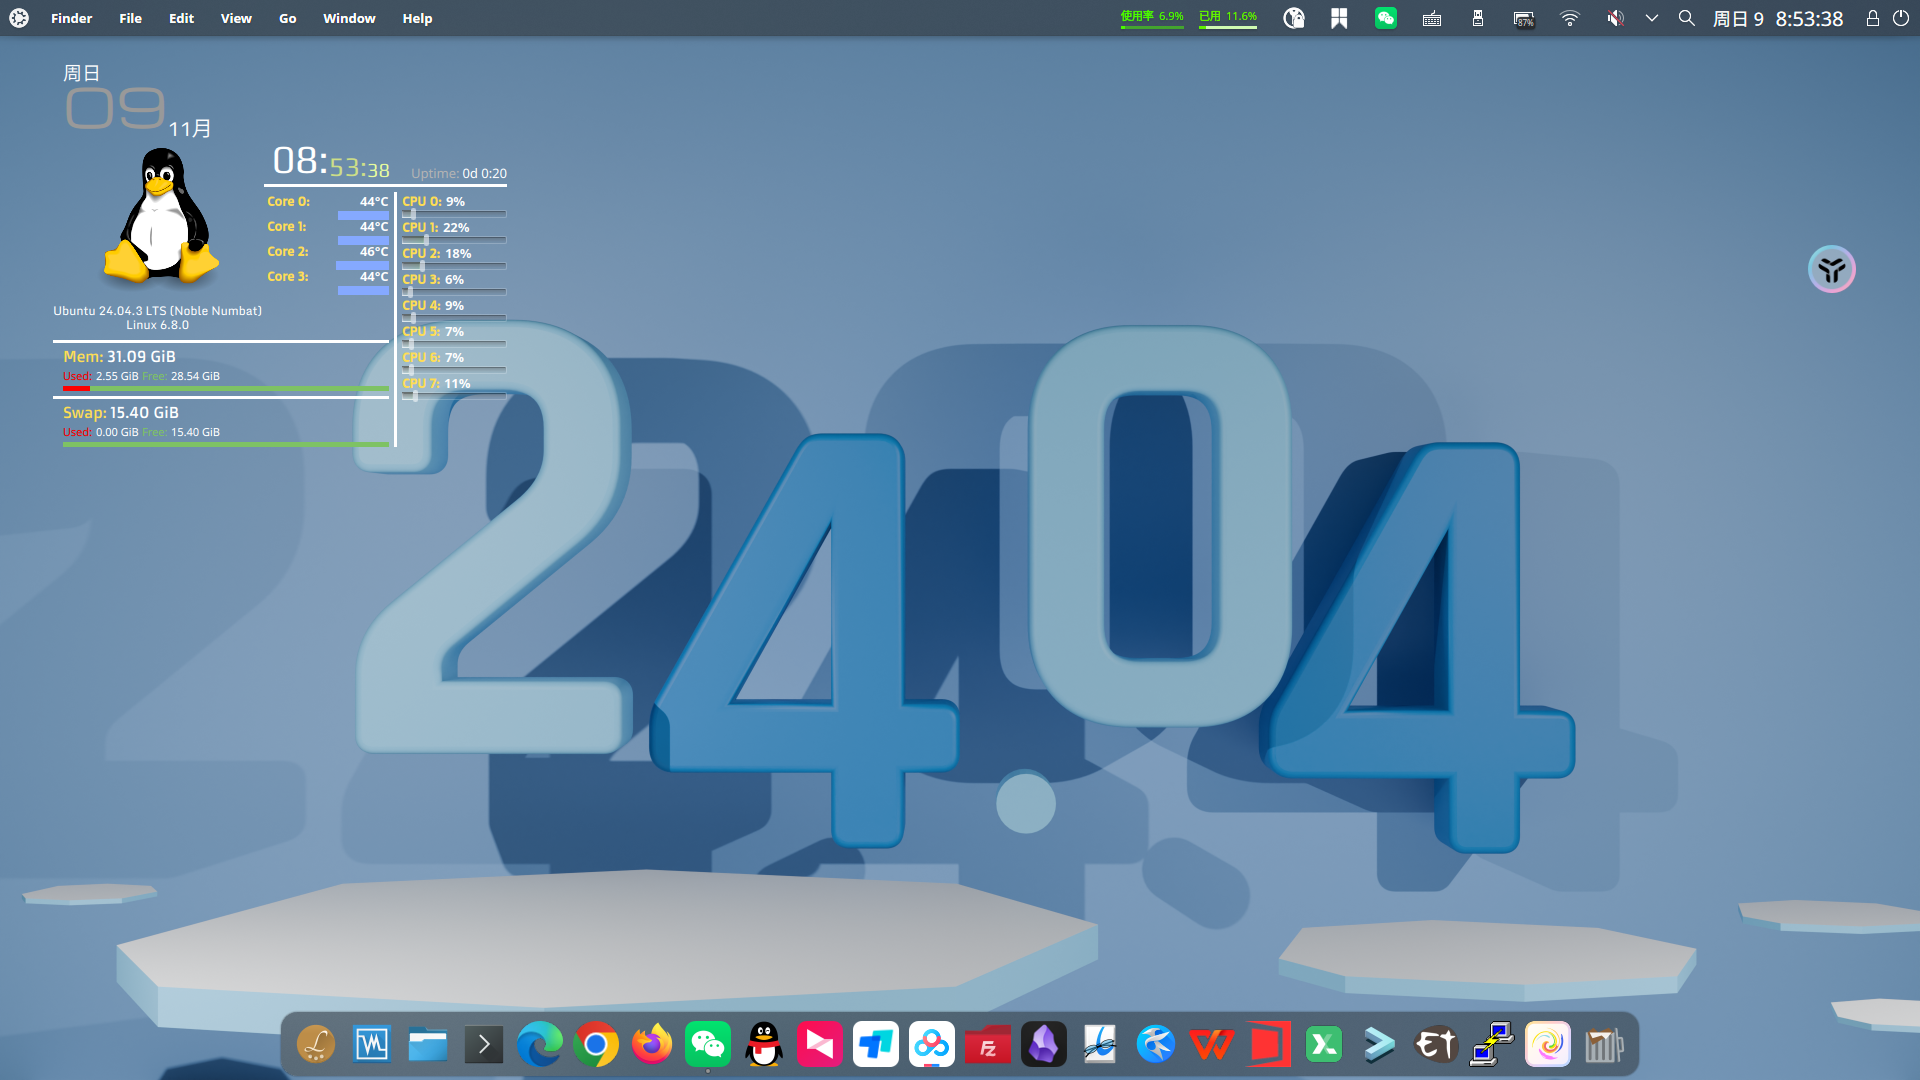Open Microsoft Edge from the dock
Screen dimensions: 1920x1080
click(x=540, y=1043)
